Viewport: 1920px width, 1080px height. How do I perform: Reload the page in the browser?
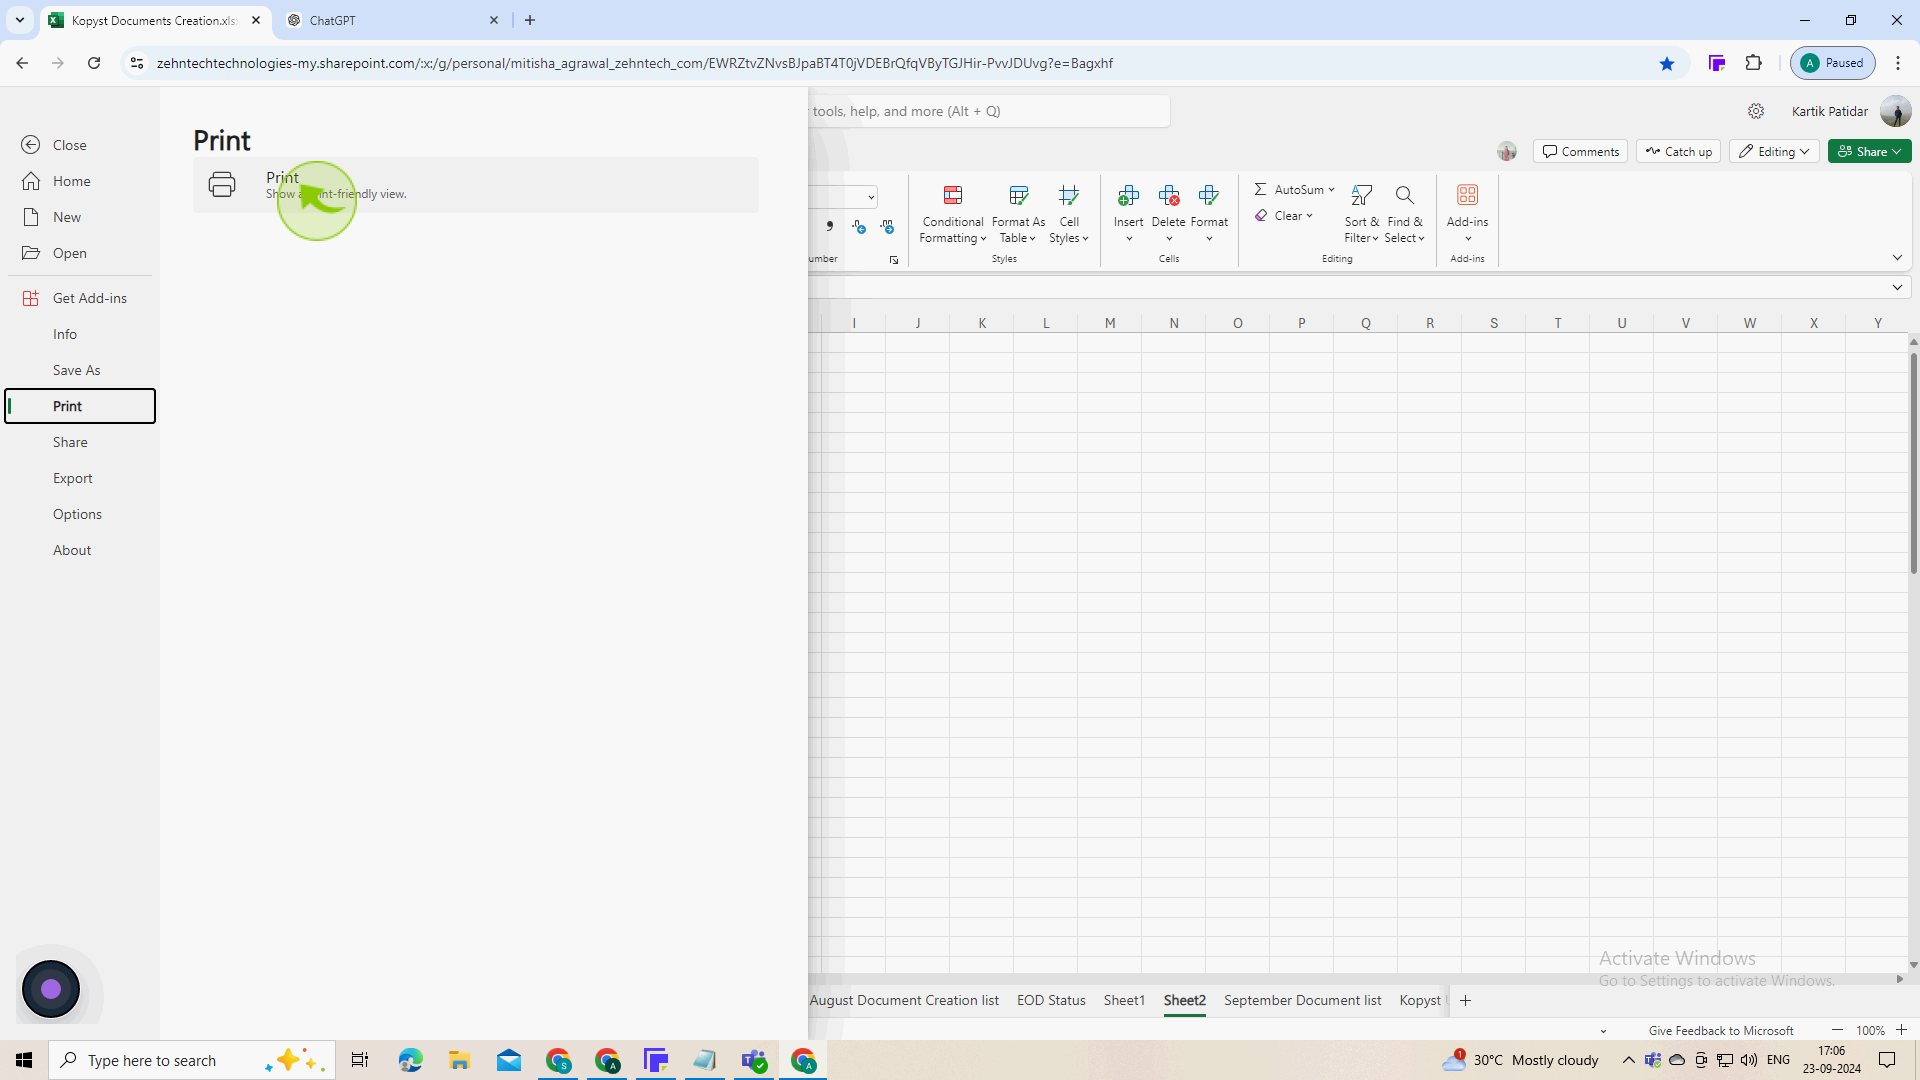pos(94,63)
